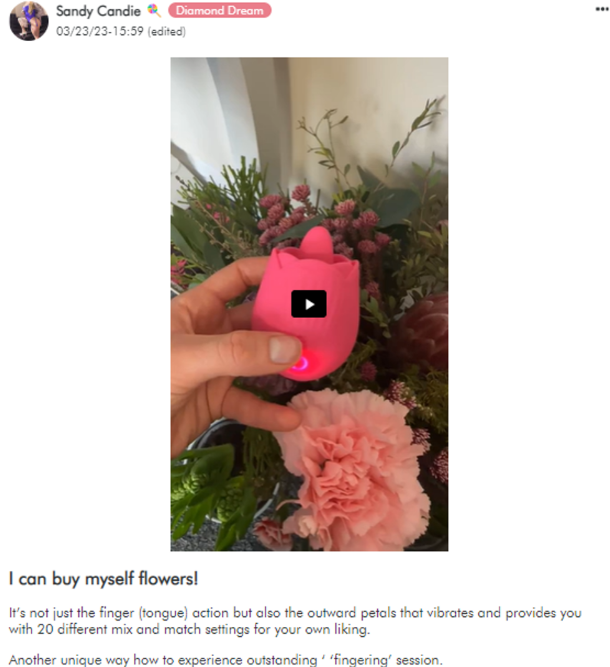Viewport: 610px width, 667px height.
Task: Click the line starting 'It's not just the finger'
Action: pos(295,613)
